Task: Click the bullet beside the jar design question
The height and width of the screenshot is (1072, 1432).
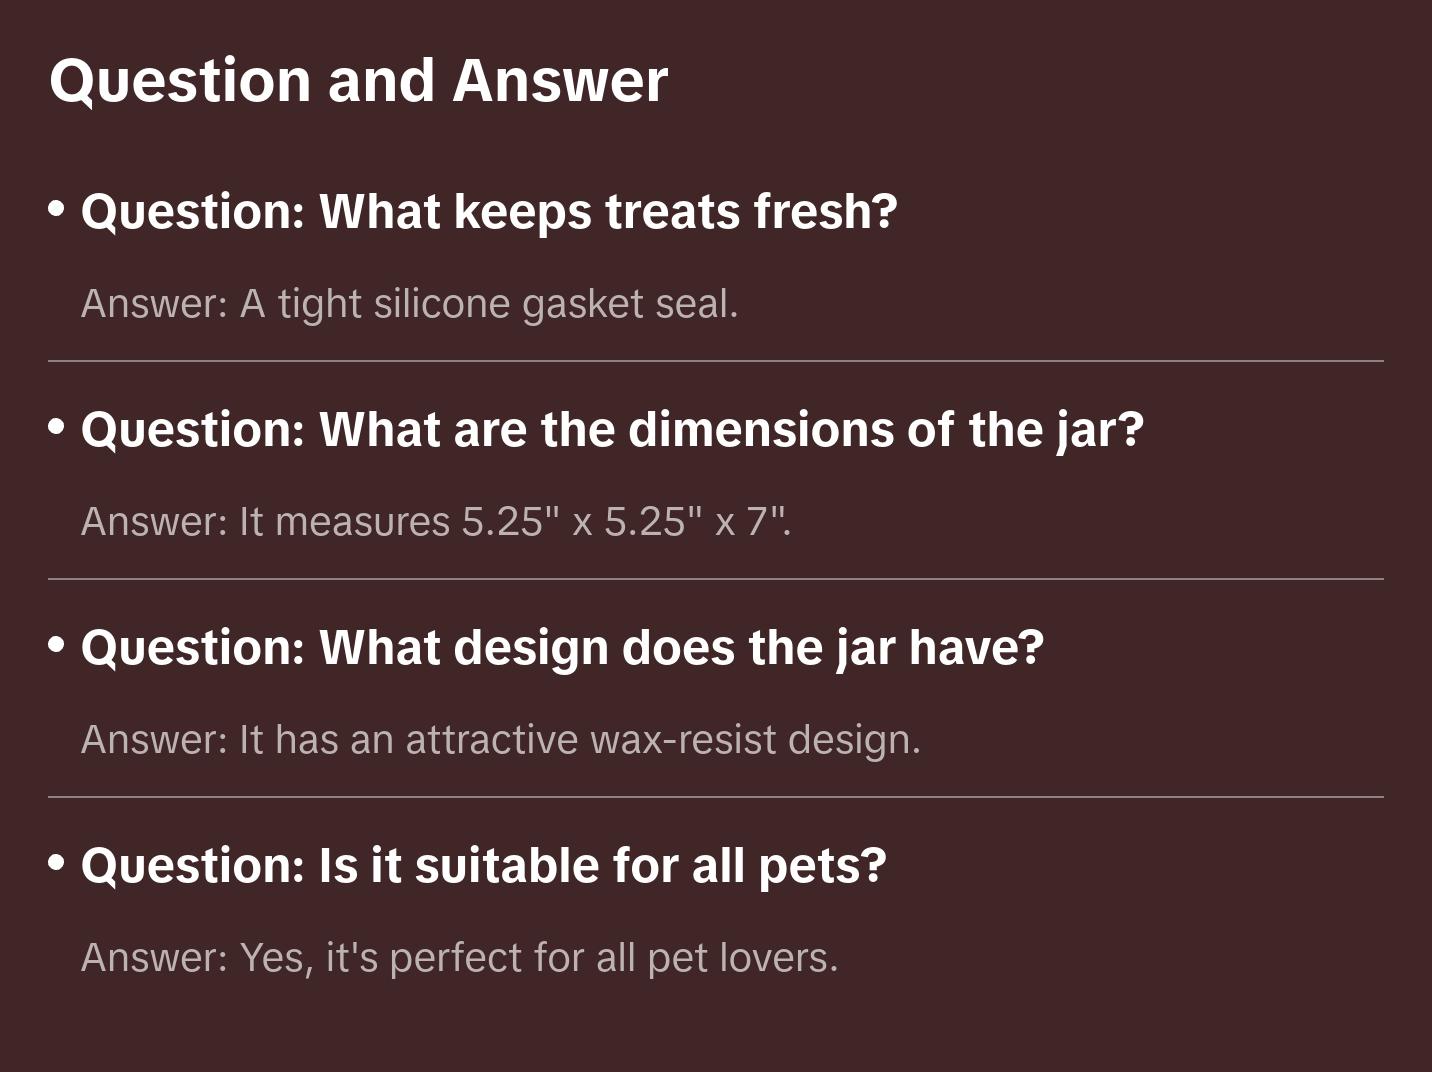Action: click(x=57, y=644)
